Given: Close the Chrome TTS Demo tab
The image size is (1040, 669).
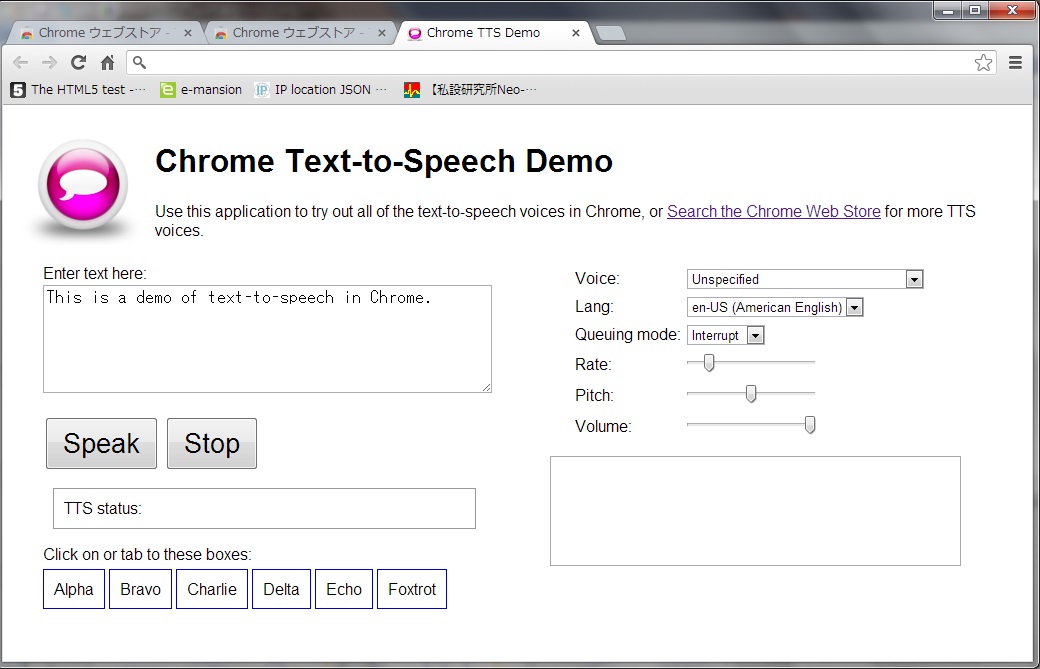Looking at the screenshot, I should click(x=576, y=32).
